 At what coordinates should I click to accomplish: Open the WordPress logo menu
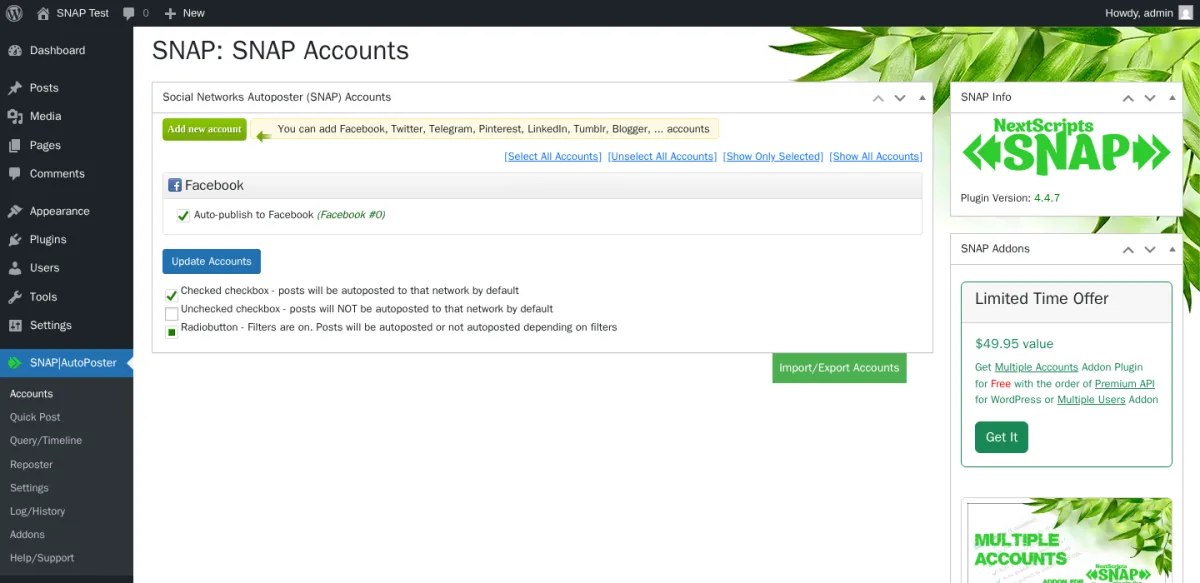pos(13,13)
